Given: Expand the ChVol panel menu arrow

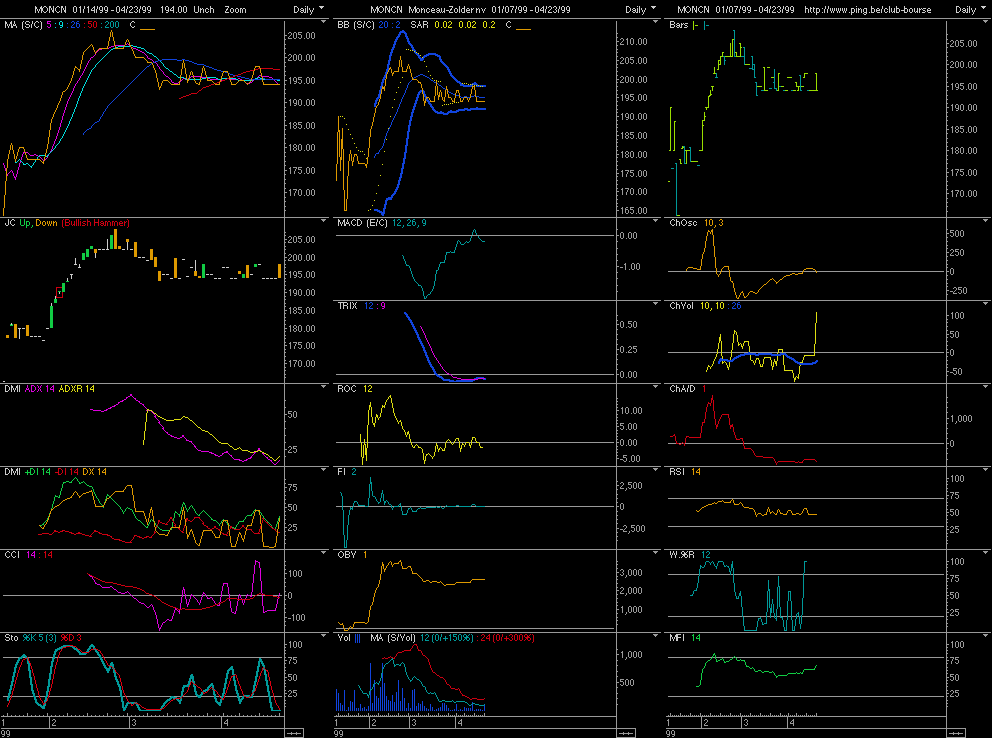Looking at the screenshot, I should click(x=986, y=304).
